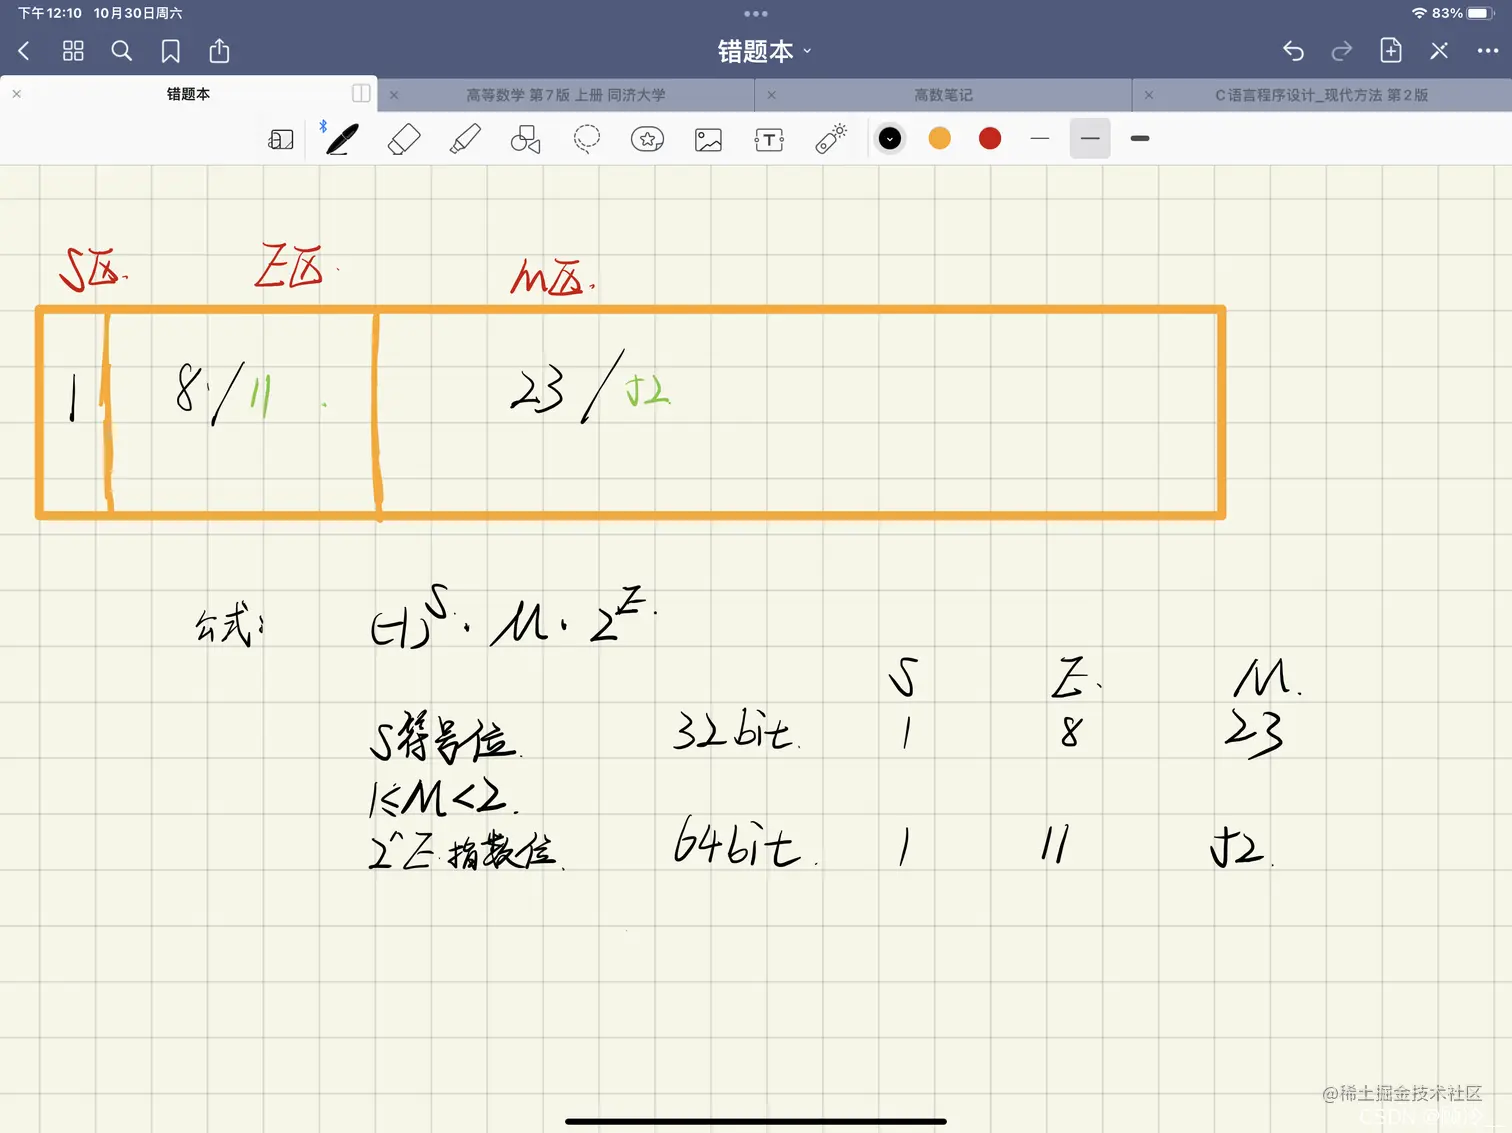Insert an image with the photo tool
This screenshot has width=1512, height=1133.
pos(708,139)
